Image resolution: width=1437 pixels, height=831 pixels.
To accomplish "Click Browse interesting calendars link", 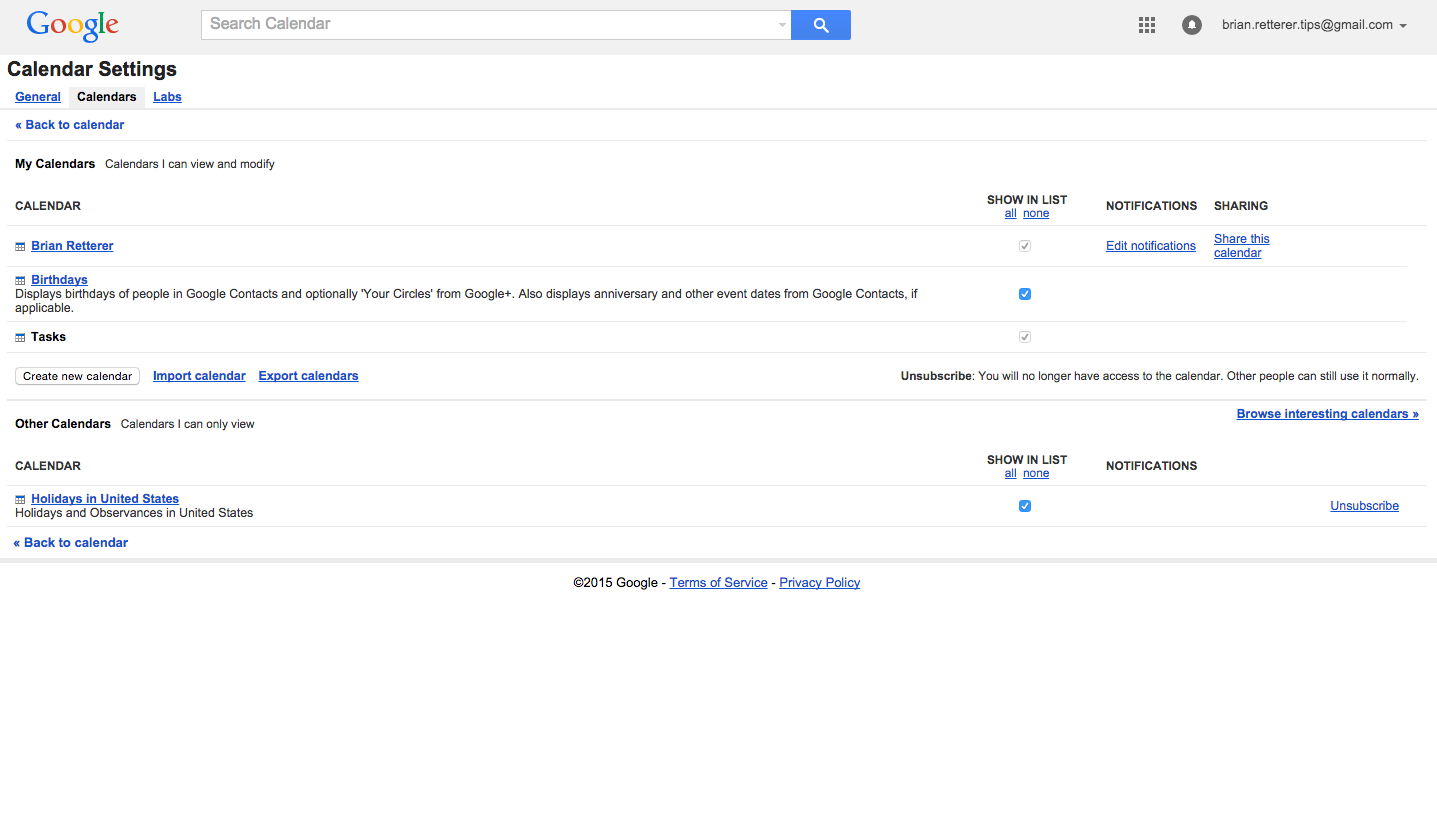I will click(1327, 414).
